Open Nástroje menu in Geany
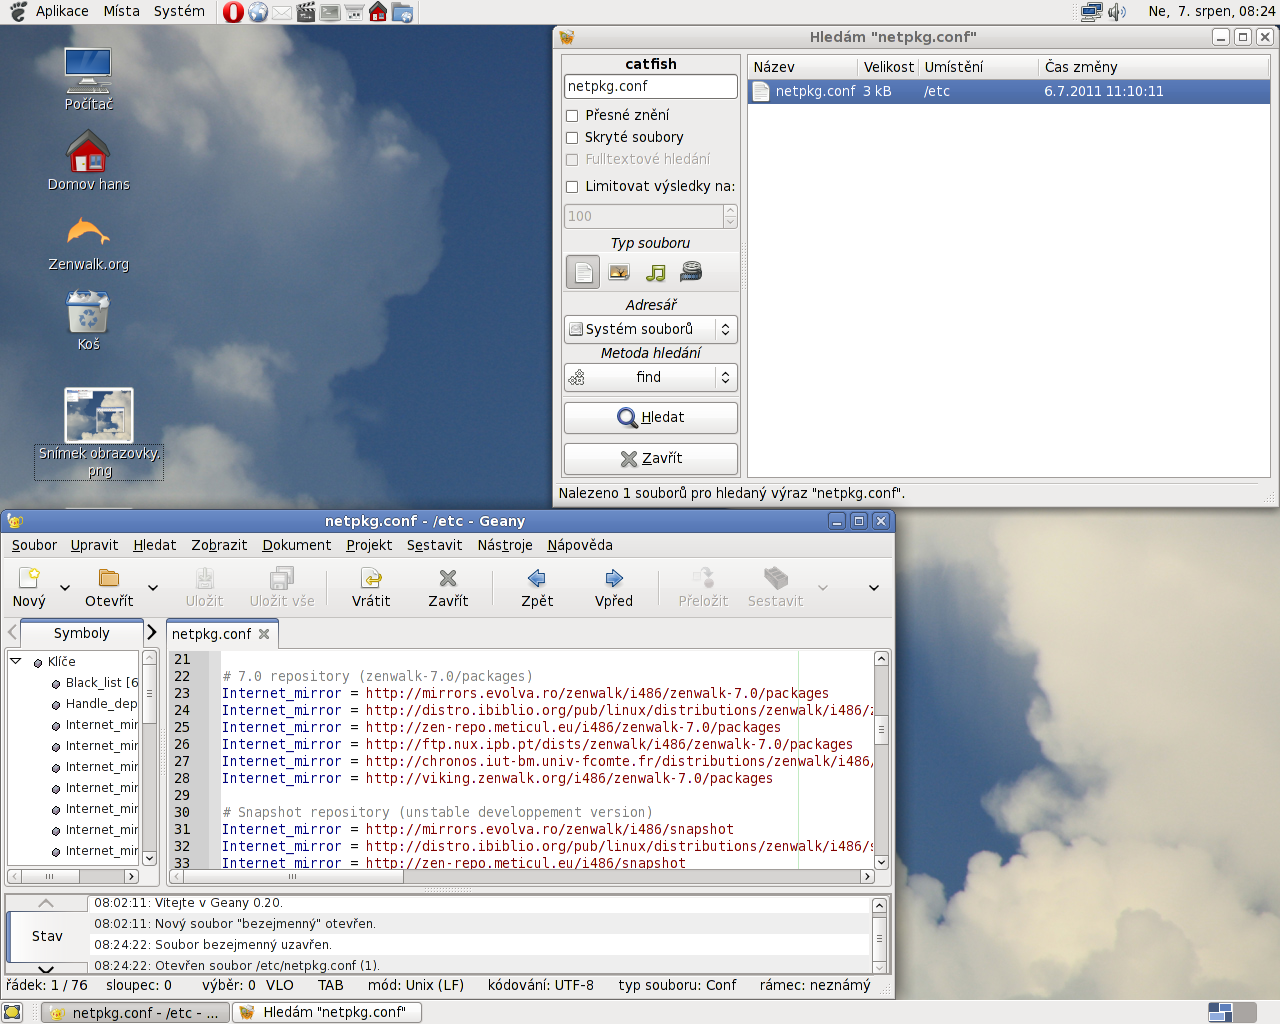 505,545
